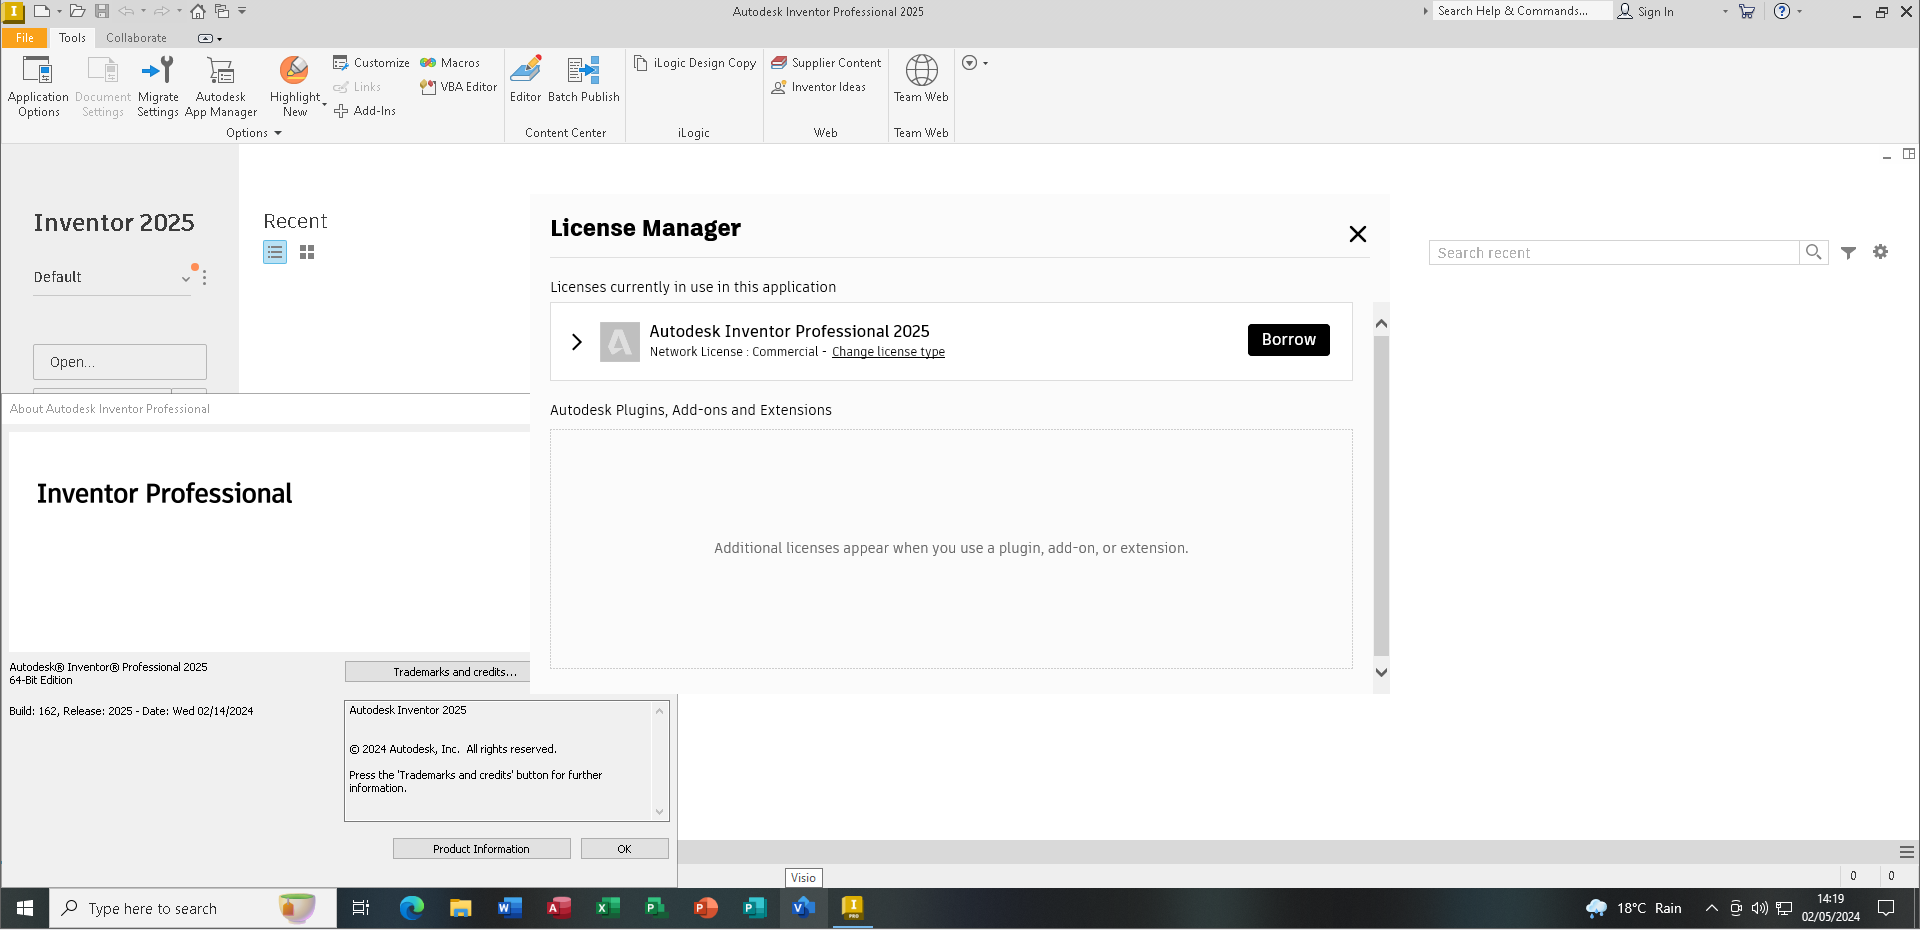Click Change license type link
1920x930 pixels.
point(888,352)
